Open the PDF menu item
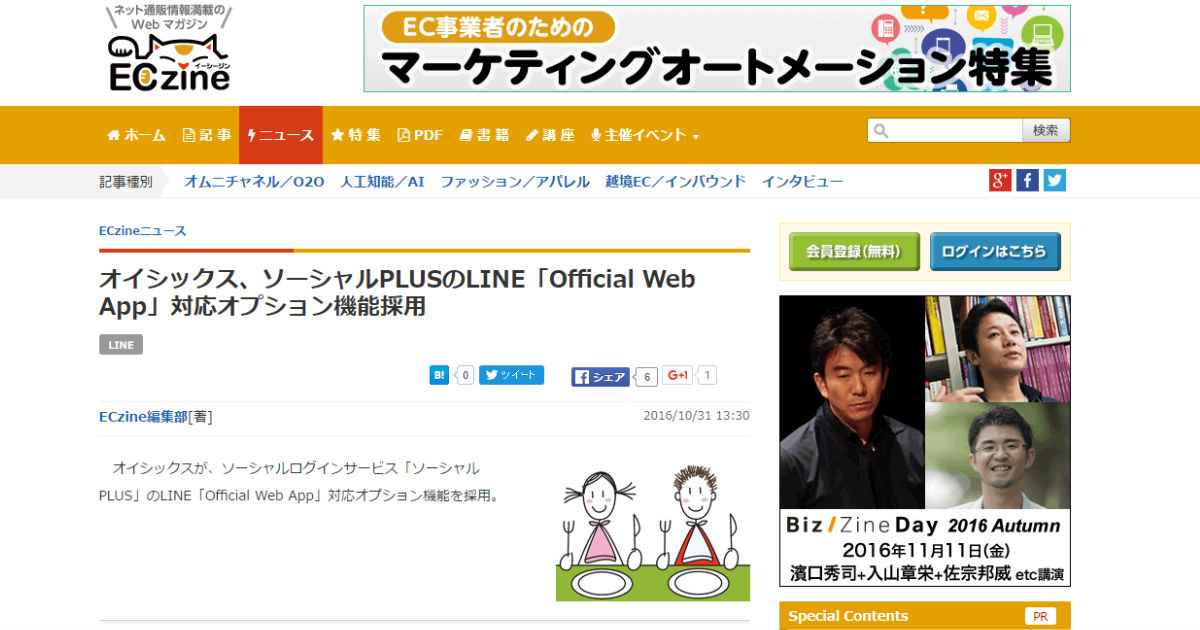 coord(420,135)
